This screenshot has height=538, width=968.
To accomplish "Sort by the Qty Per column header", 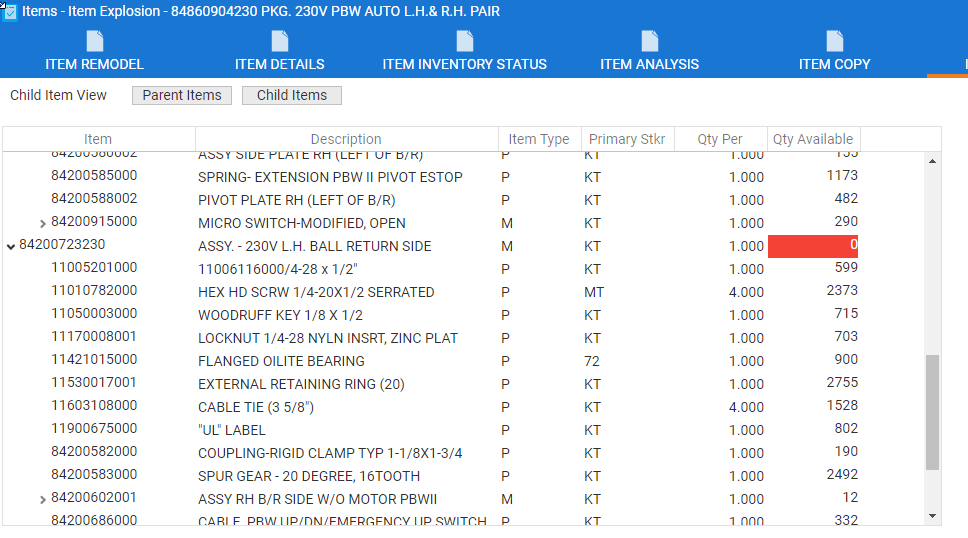I will [720, 139].
